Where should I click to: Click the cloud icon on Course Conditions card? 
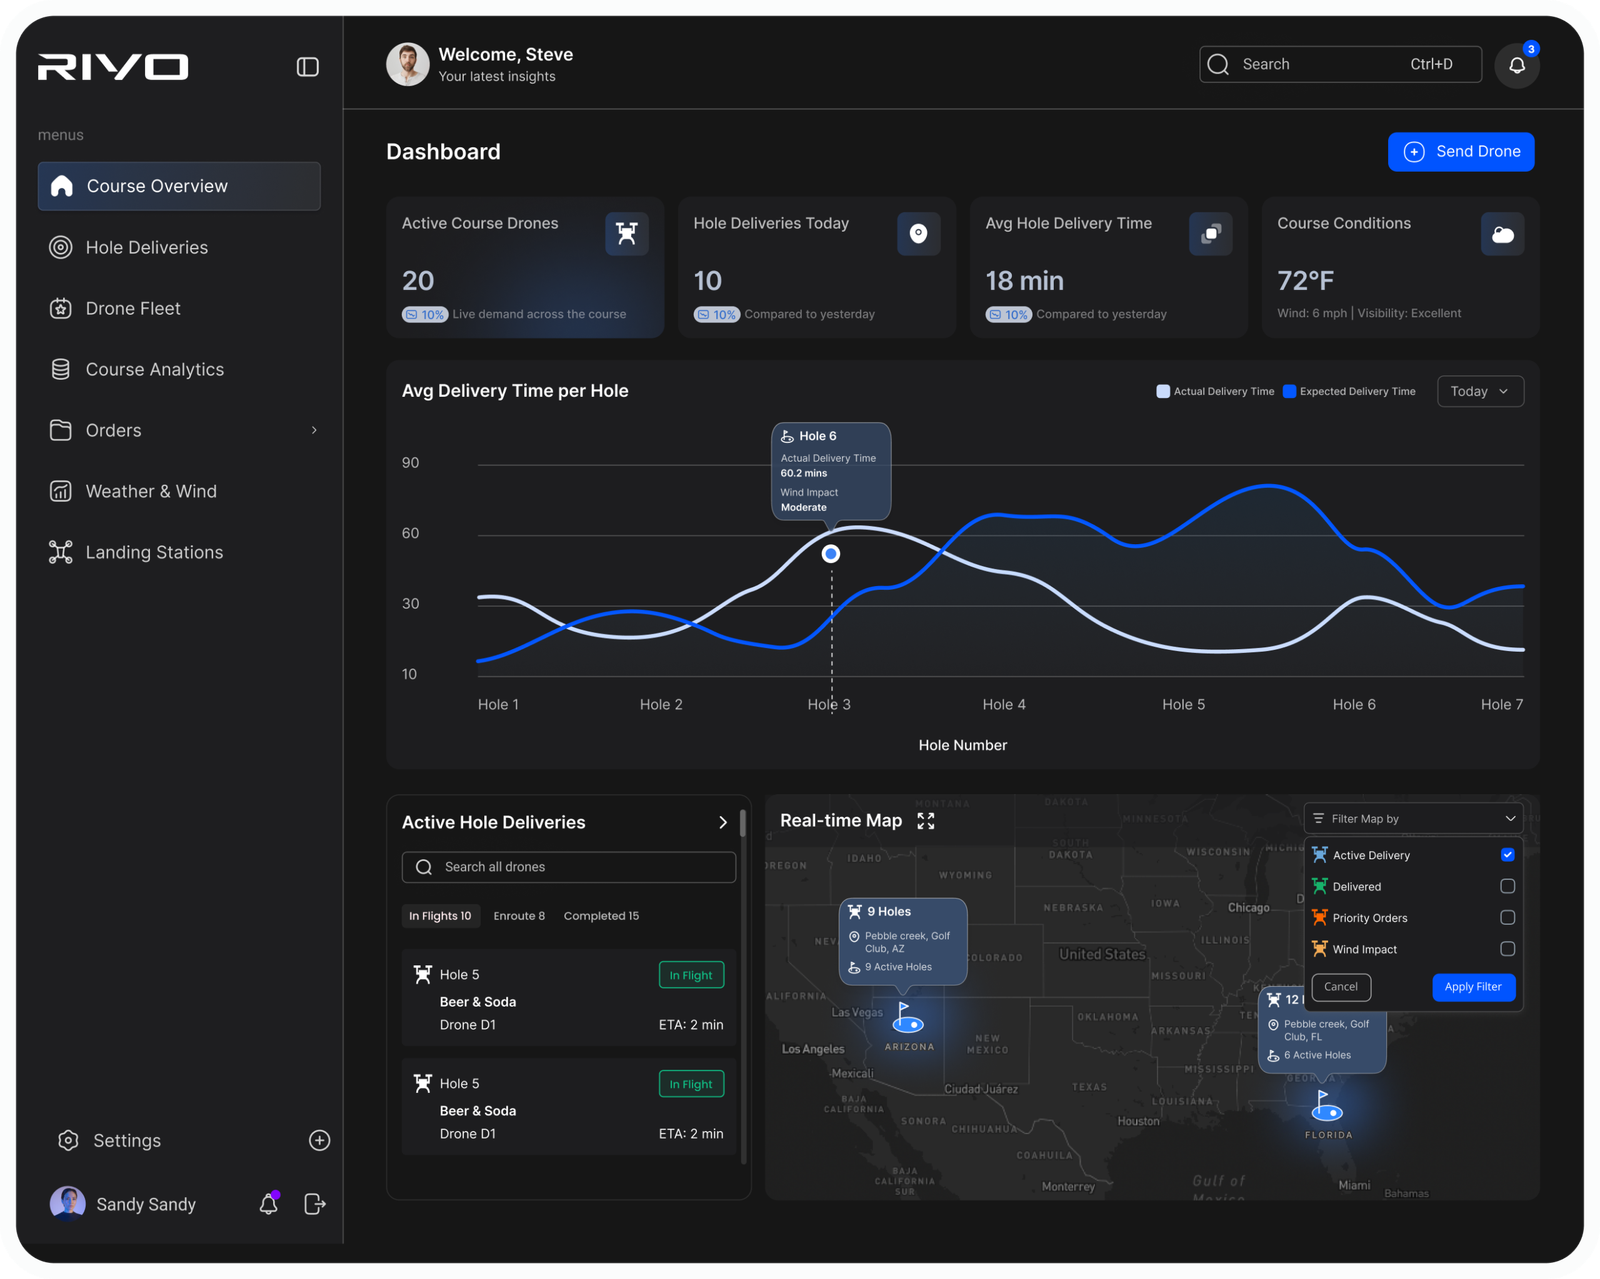(1502, 234)
